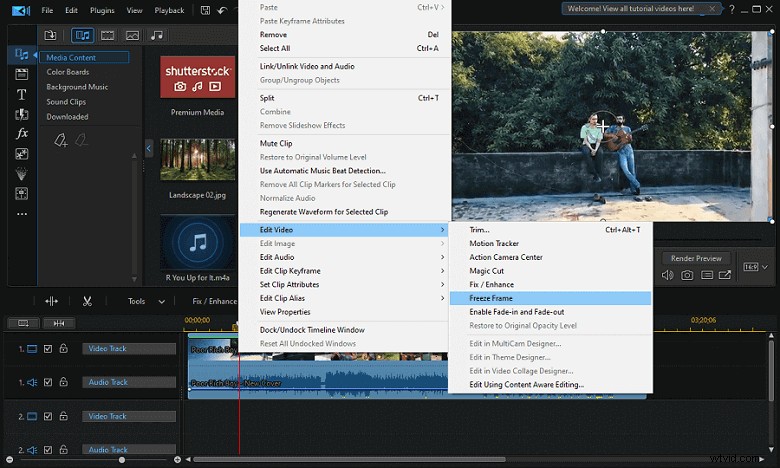
Task: Open the Title Room (T) icon
Action: (x=21, y=94)
